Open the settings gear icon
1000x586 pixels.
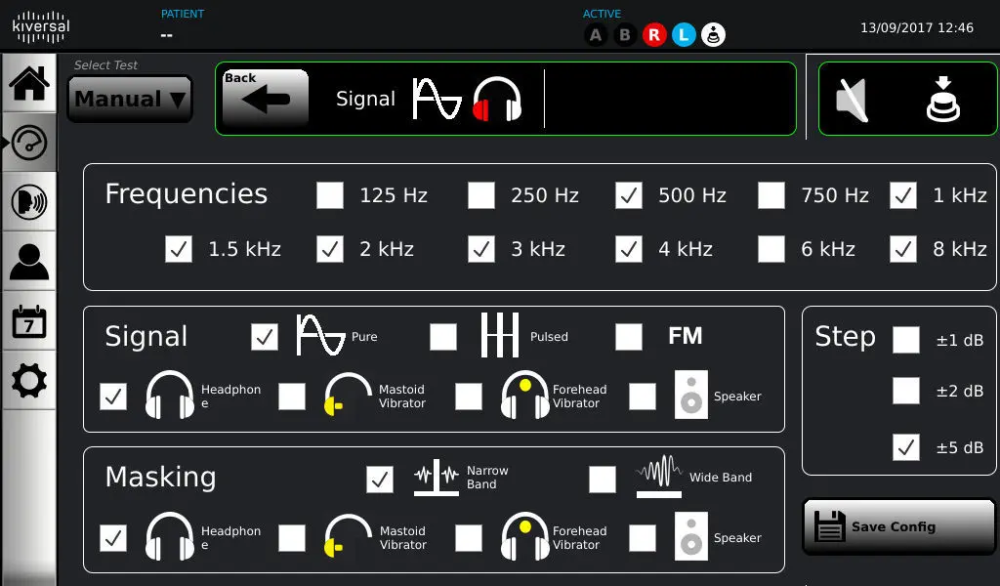tap(29, 381)
